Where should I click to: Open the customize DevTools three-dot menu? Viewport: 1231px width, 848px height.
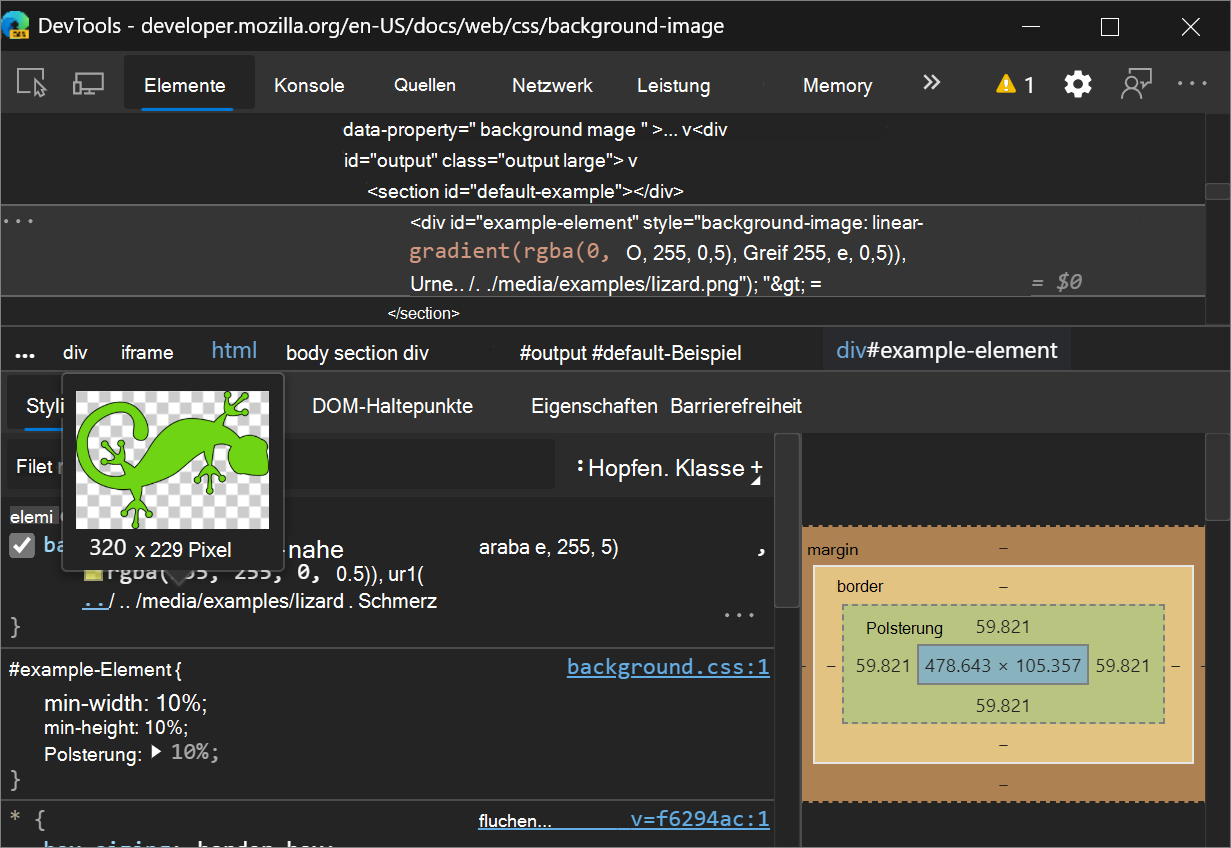(x=1192, y=85)
